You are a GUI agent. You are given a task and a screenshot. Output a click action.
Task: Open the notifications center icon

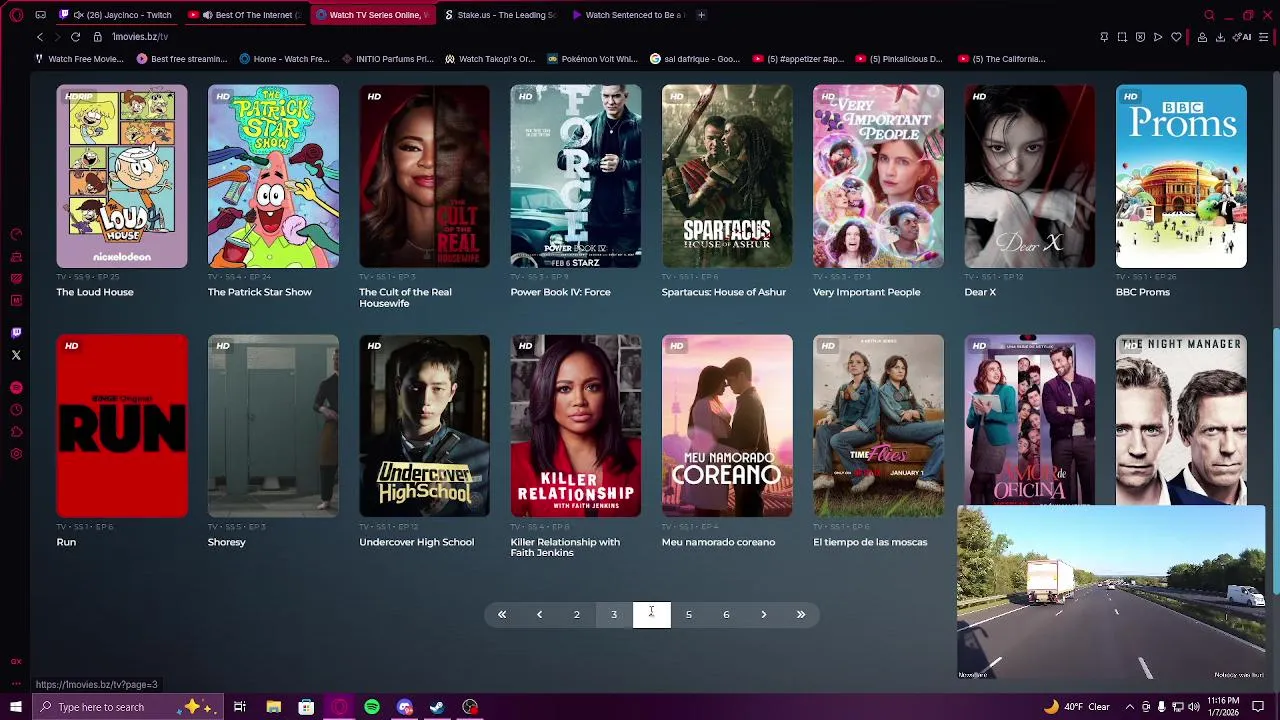click(x=1259, y=707)
